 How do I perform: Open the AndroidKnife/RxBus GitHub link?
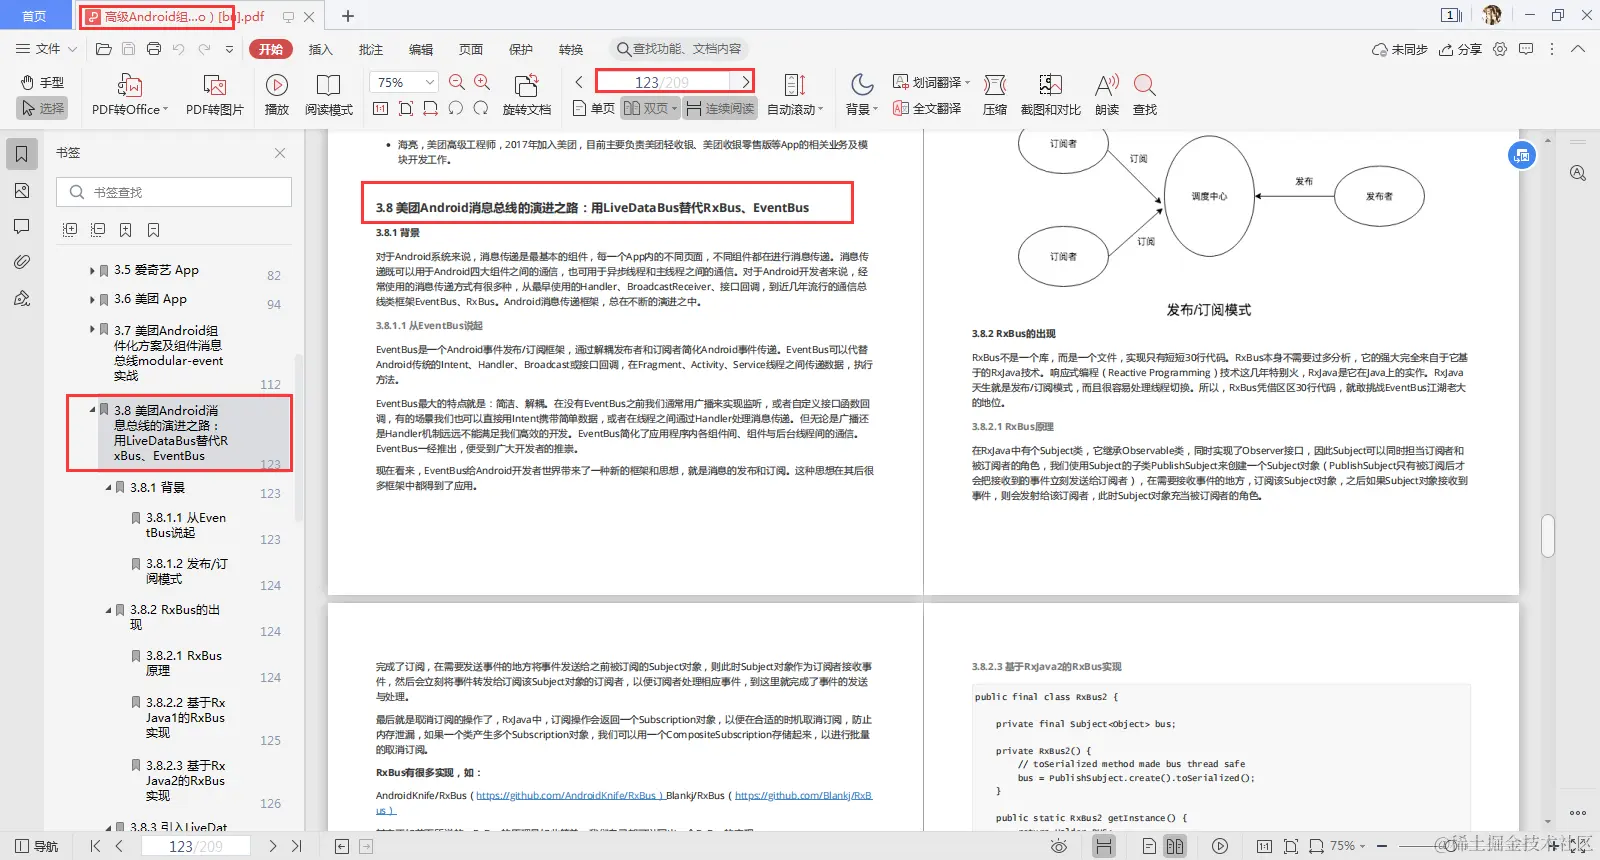click(567, 796)
